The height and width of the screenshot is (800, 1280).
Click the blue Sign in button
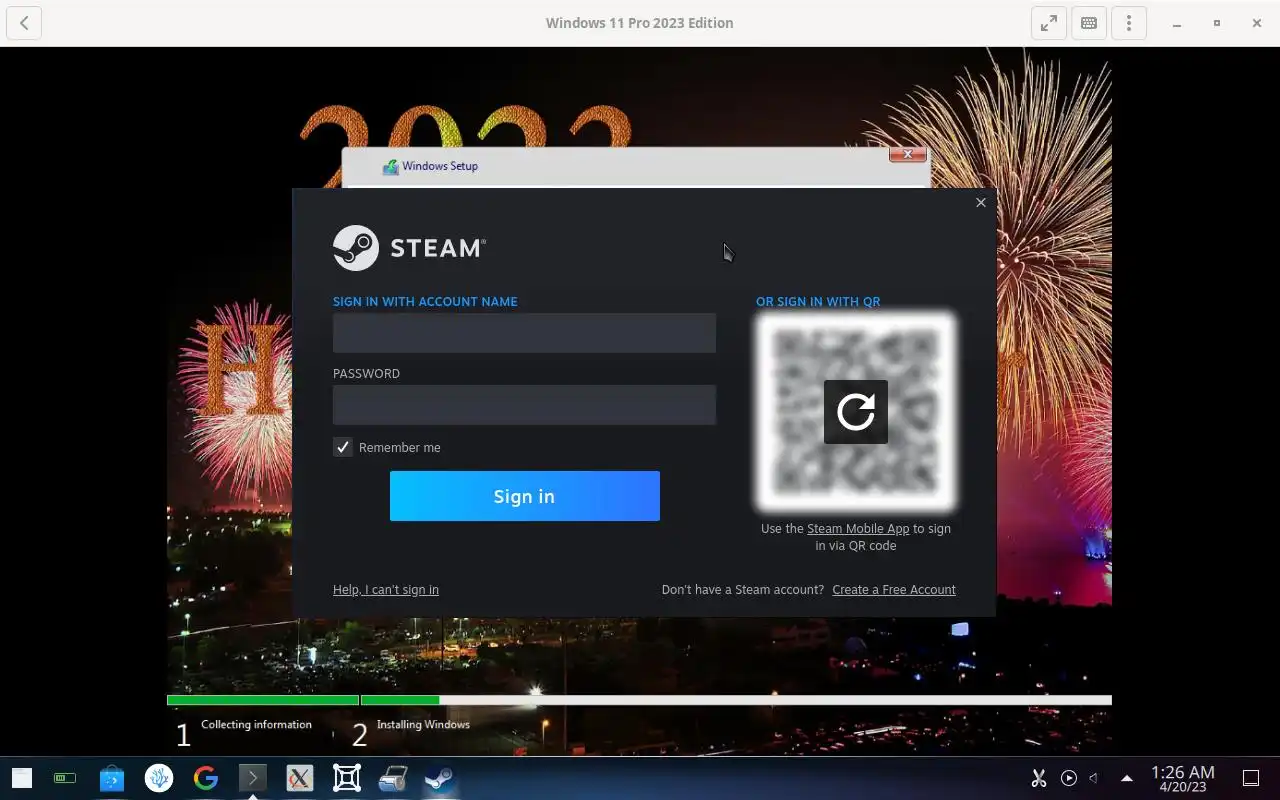pos(524,496)
